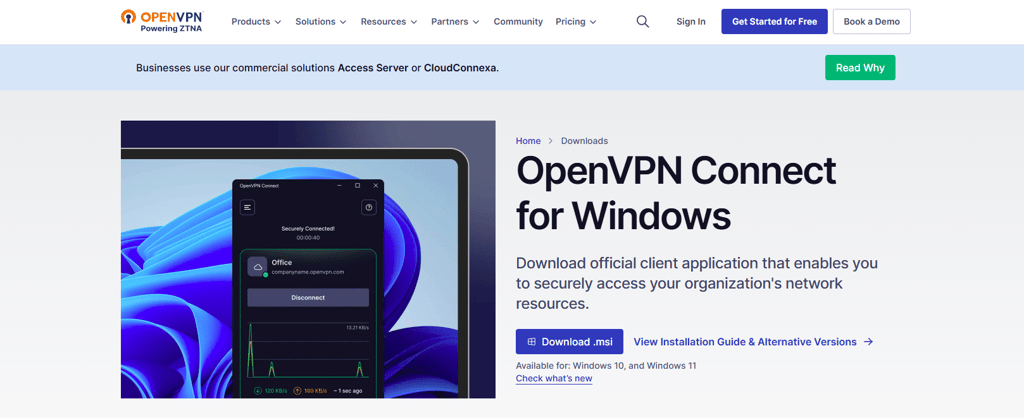Click Book a Demo button
The width and height of the screenshot is (1024, 418).
tap(872, 22)
